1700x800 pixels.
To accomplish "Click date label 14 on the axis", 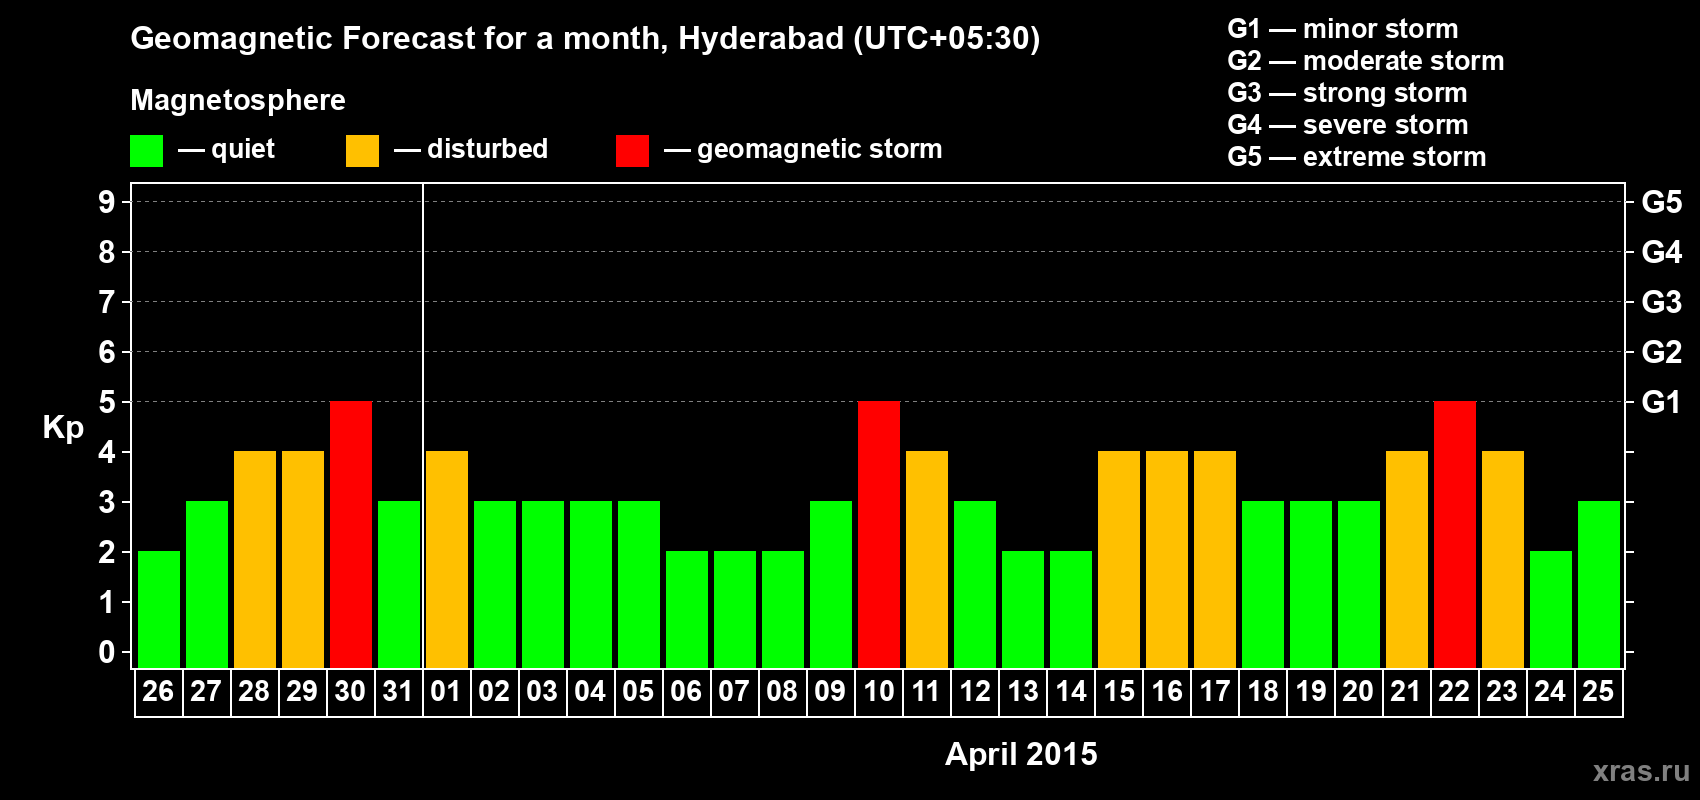I will pos(1070,691).
